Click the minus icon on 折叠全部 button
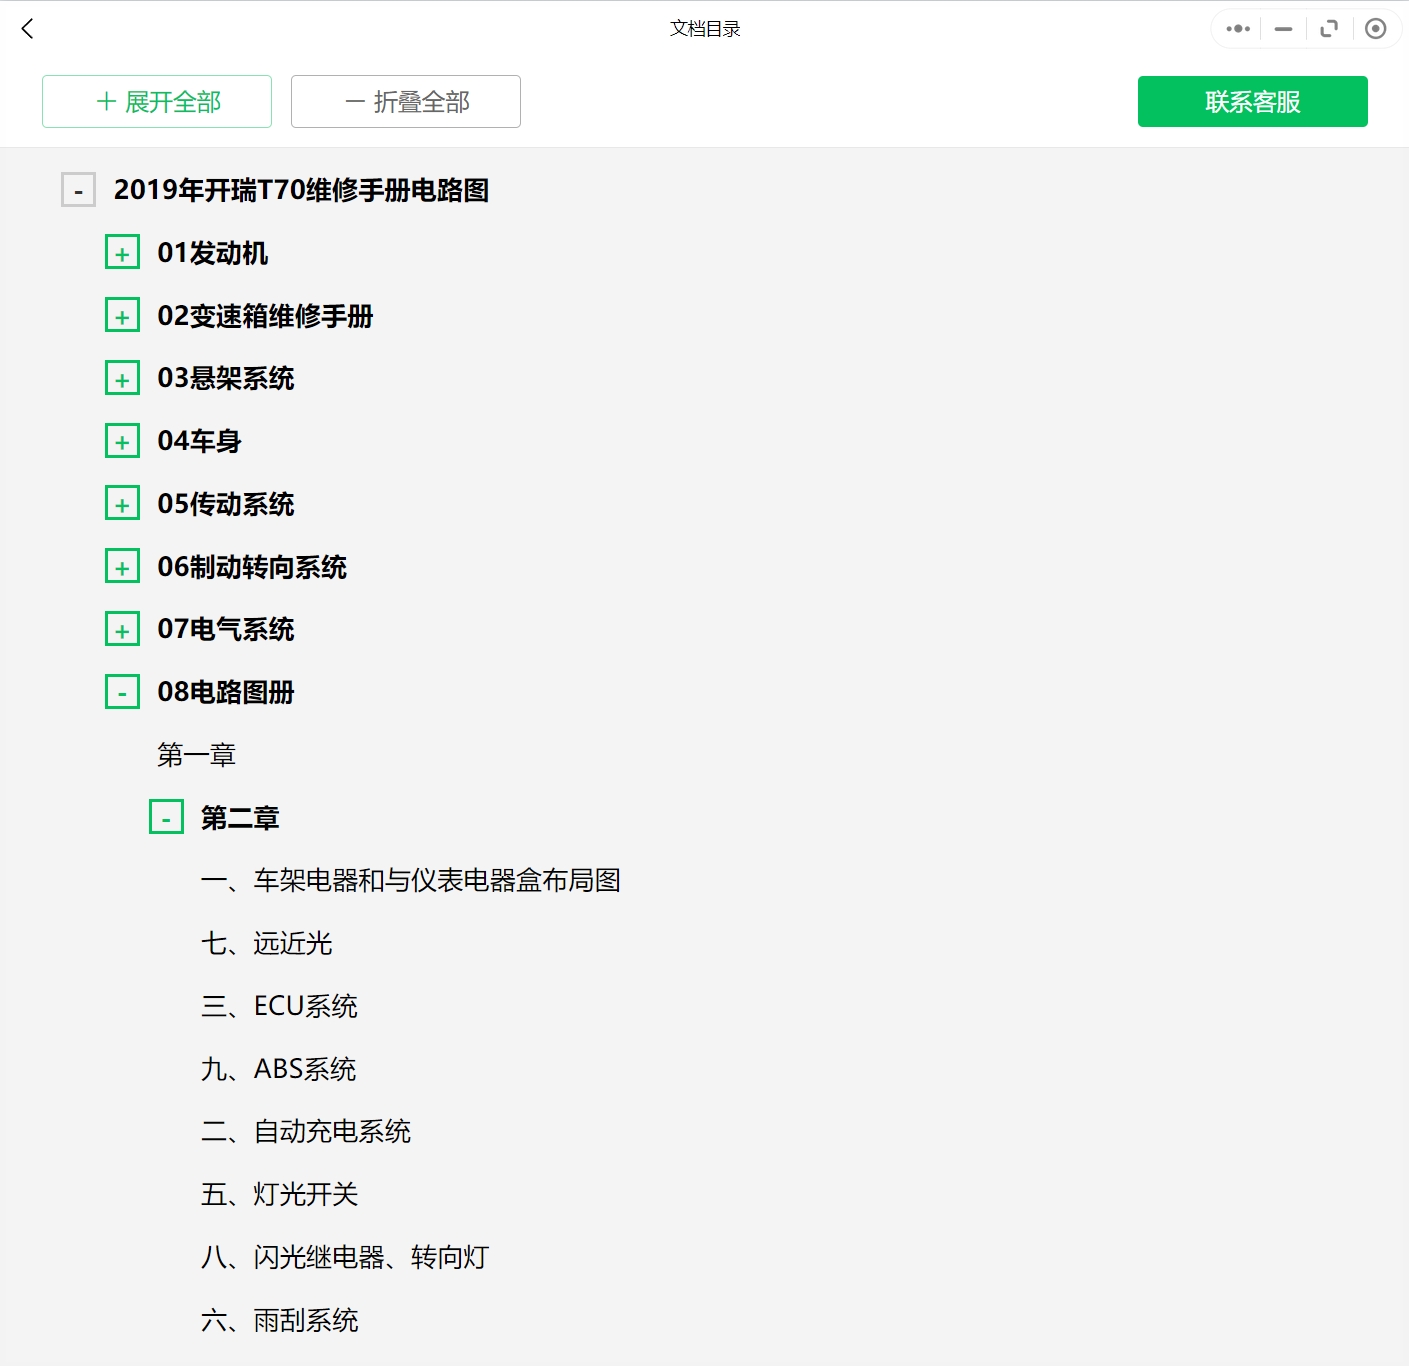 (352, 101)
